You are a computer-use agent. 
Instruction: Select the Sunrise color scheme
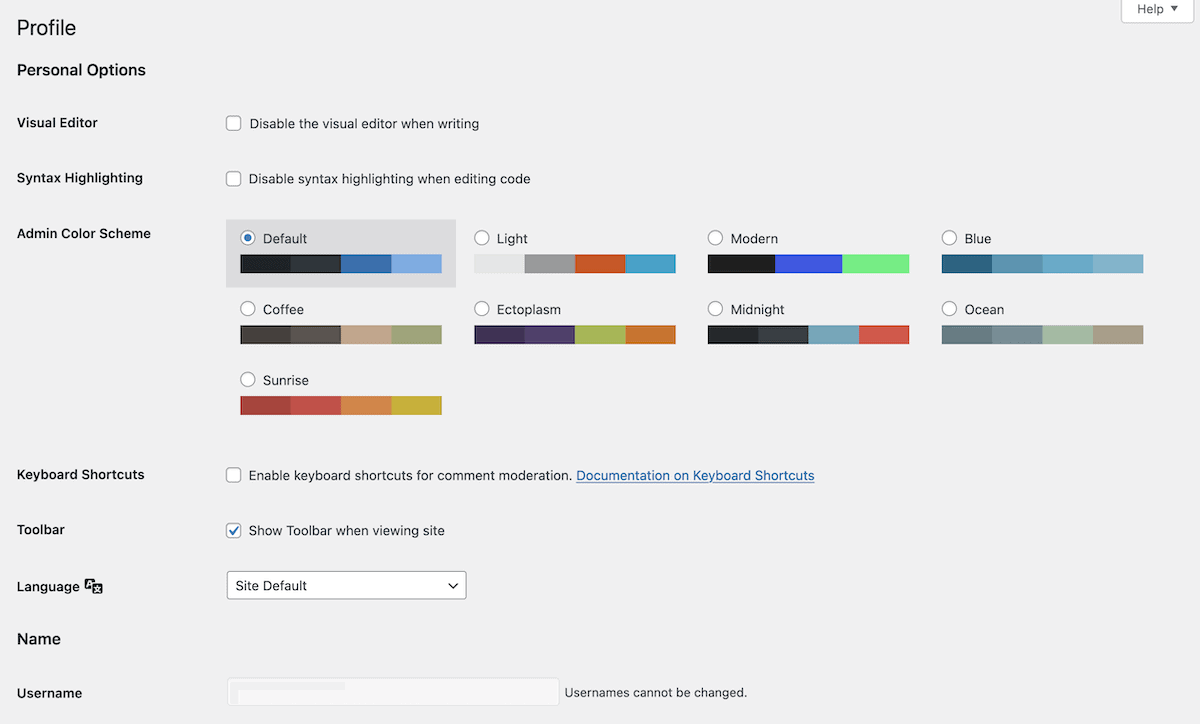coord(247,380)
